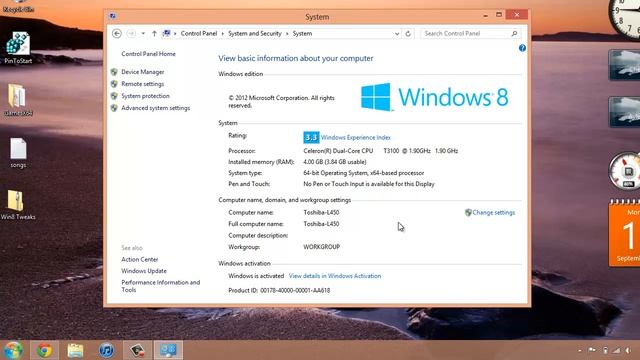Expand address bar history dropdown

point(397,34)
